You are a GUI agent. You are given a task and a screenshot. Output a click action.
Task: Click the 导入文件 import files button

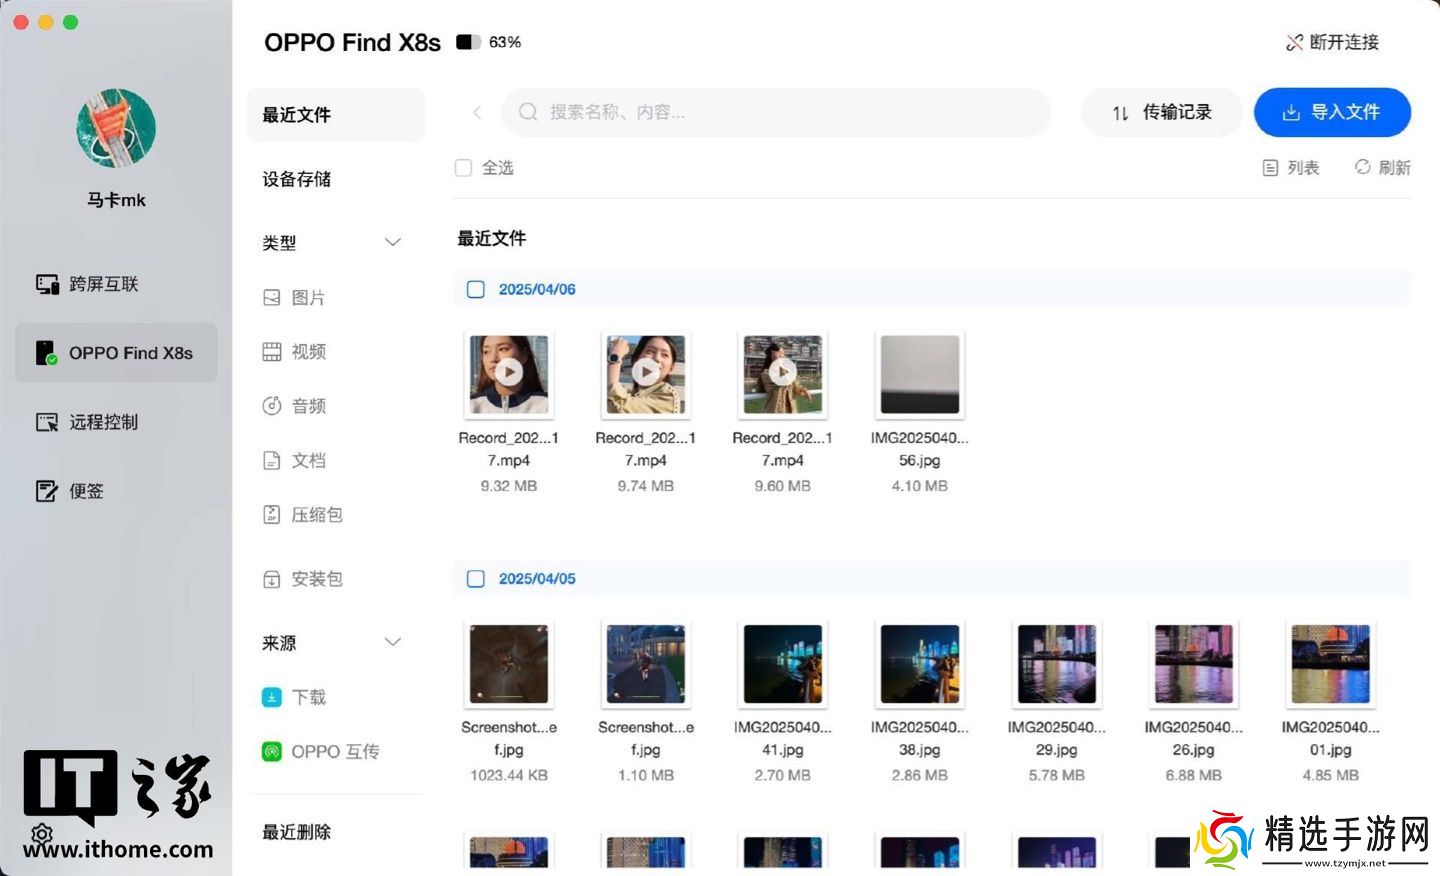[x=1332, y=113]
